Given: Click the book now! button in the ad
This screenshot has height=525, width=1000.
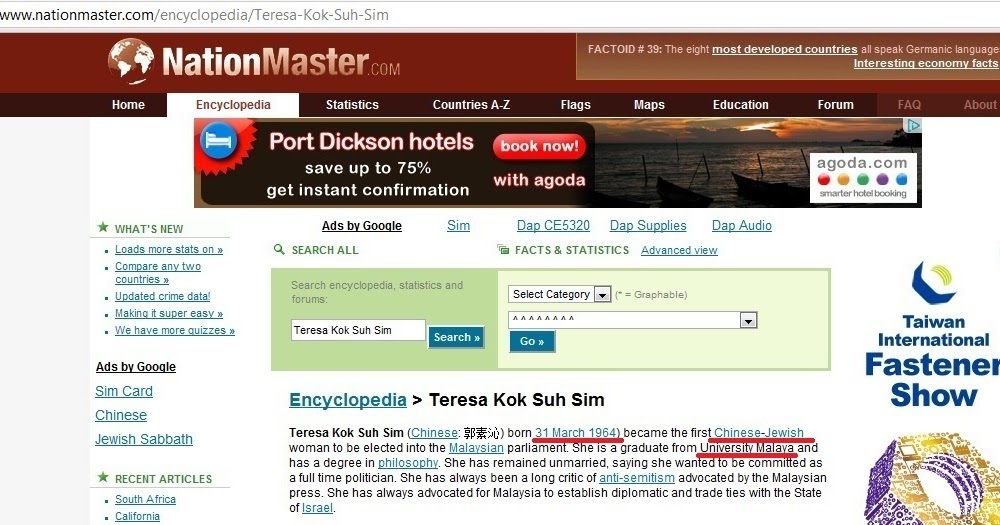Looking at the screenshot, I should pos(540,146).
